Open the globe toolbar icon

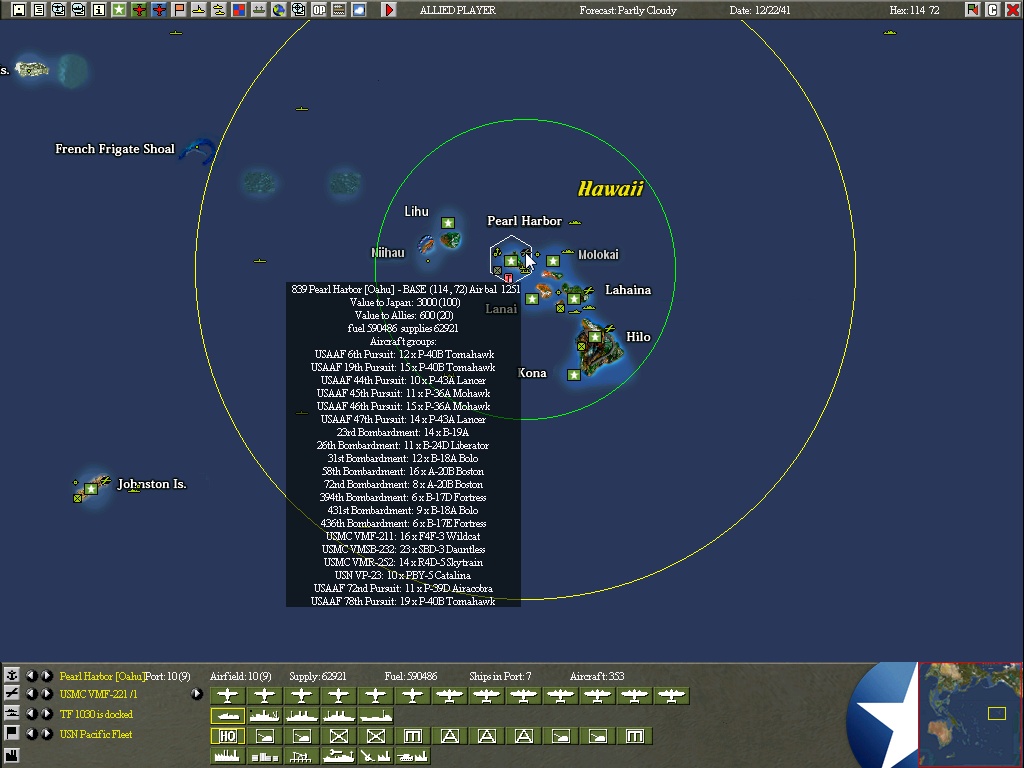tap(279, 10)
